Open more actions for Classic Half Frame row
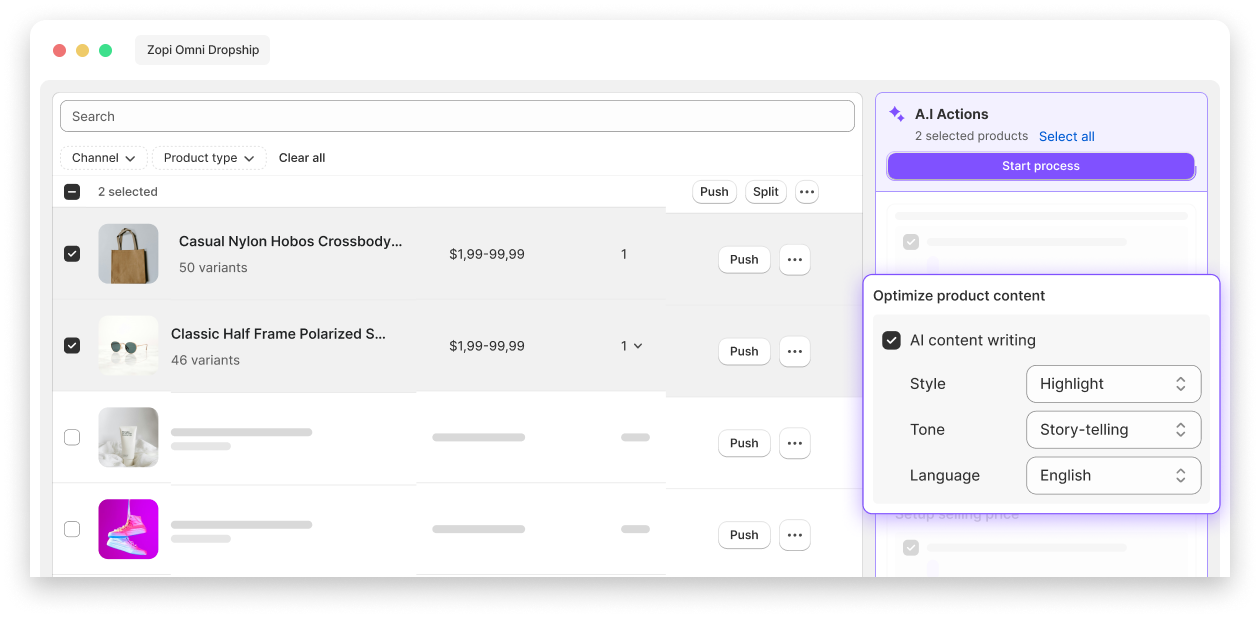The image size is (1260, 617). 795,351
